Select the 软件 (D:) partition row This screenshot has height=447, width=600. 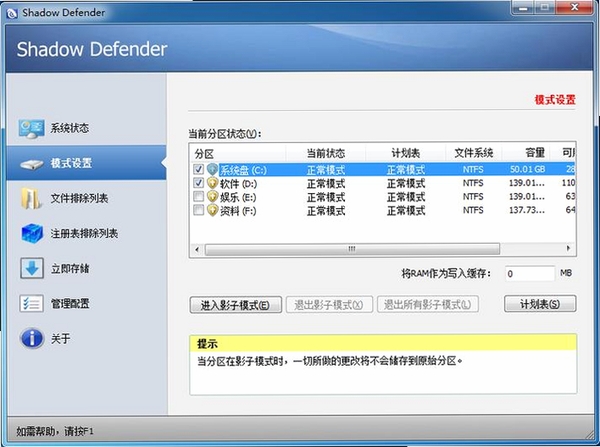pos(383,183)
